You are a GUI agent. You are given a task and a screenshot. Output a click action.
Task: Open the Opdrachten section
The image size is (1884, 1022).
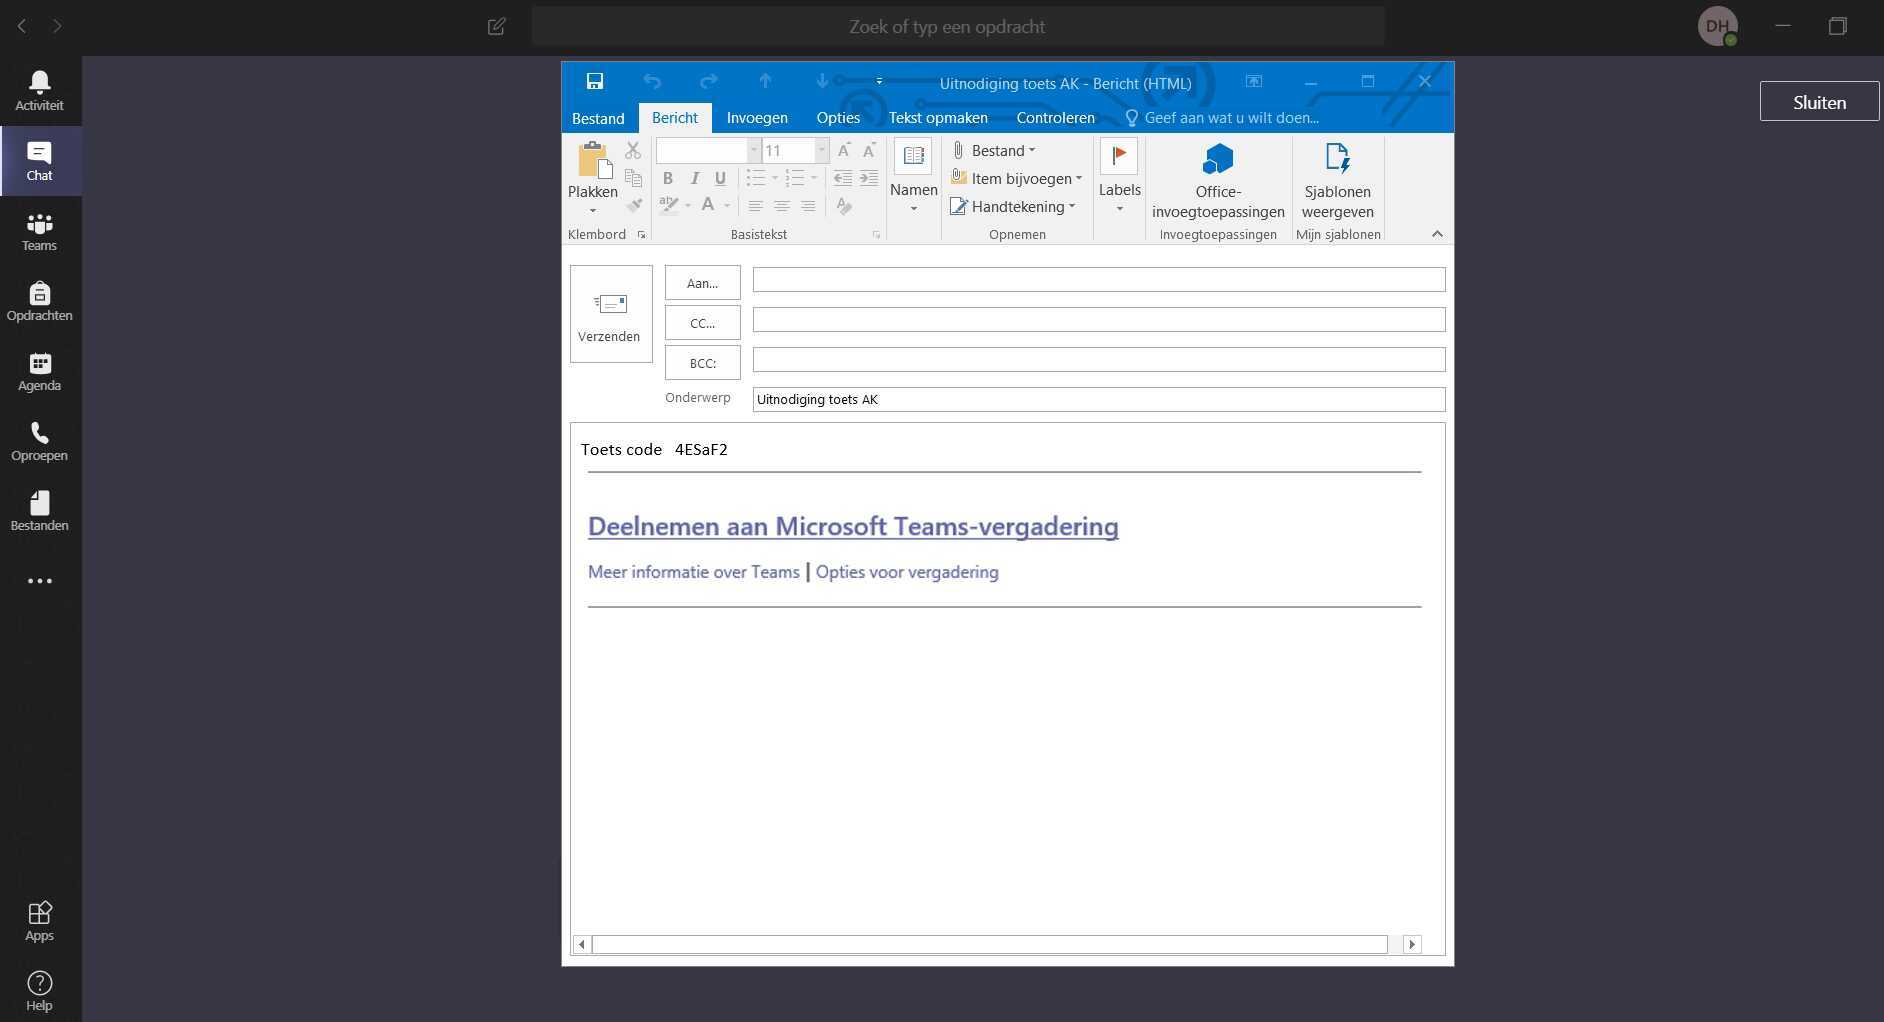tap(39, 301)
